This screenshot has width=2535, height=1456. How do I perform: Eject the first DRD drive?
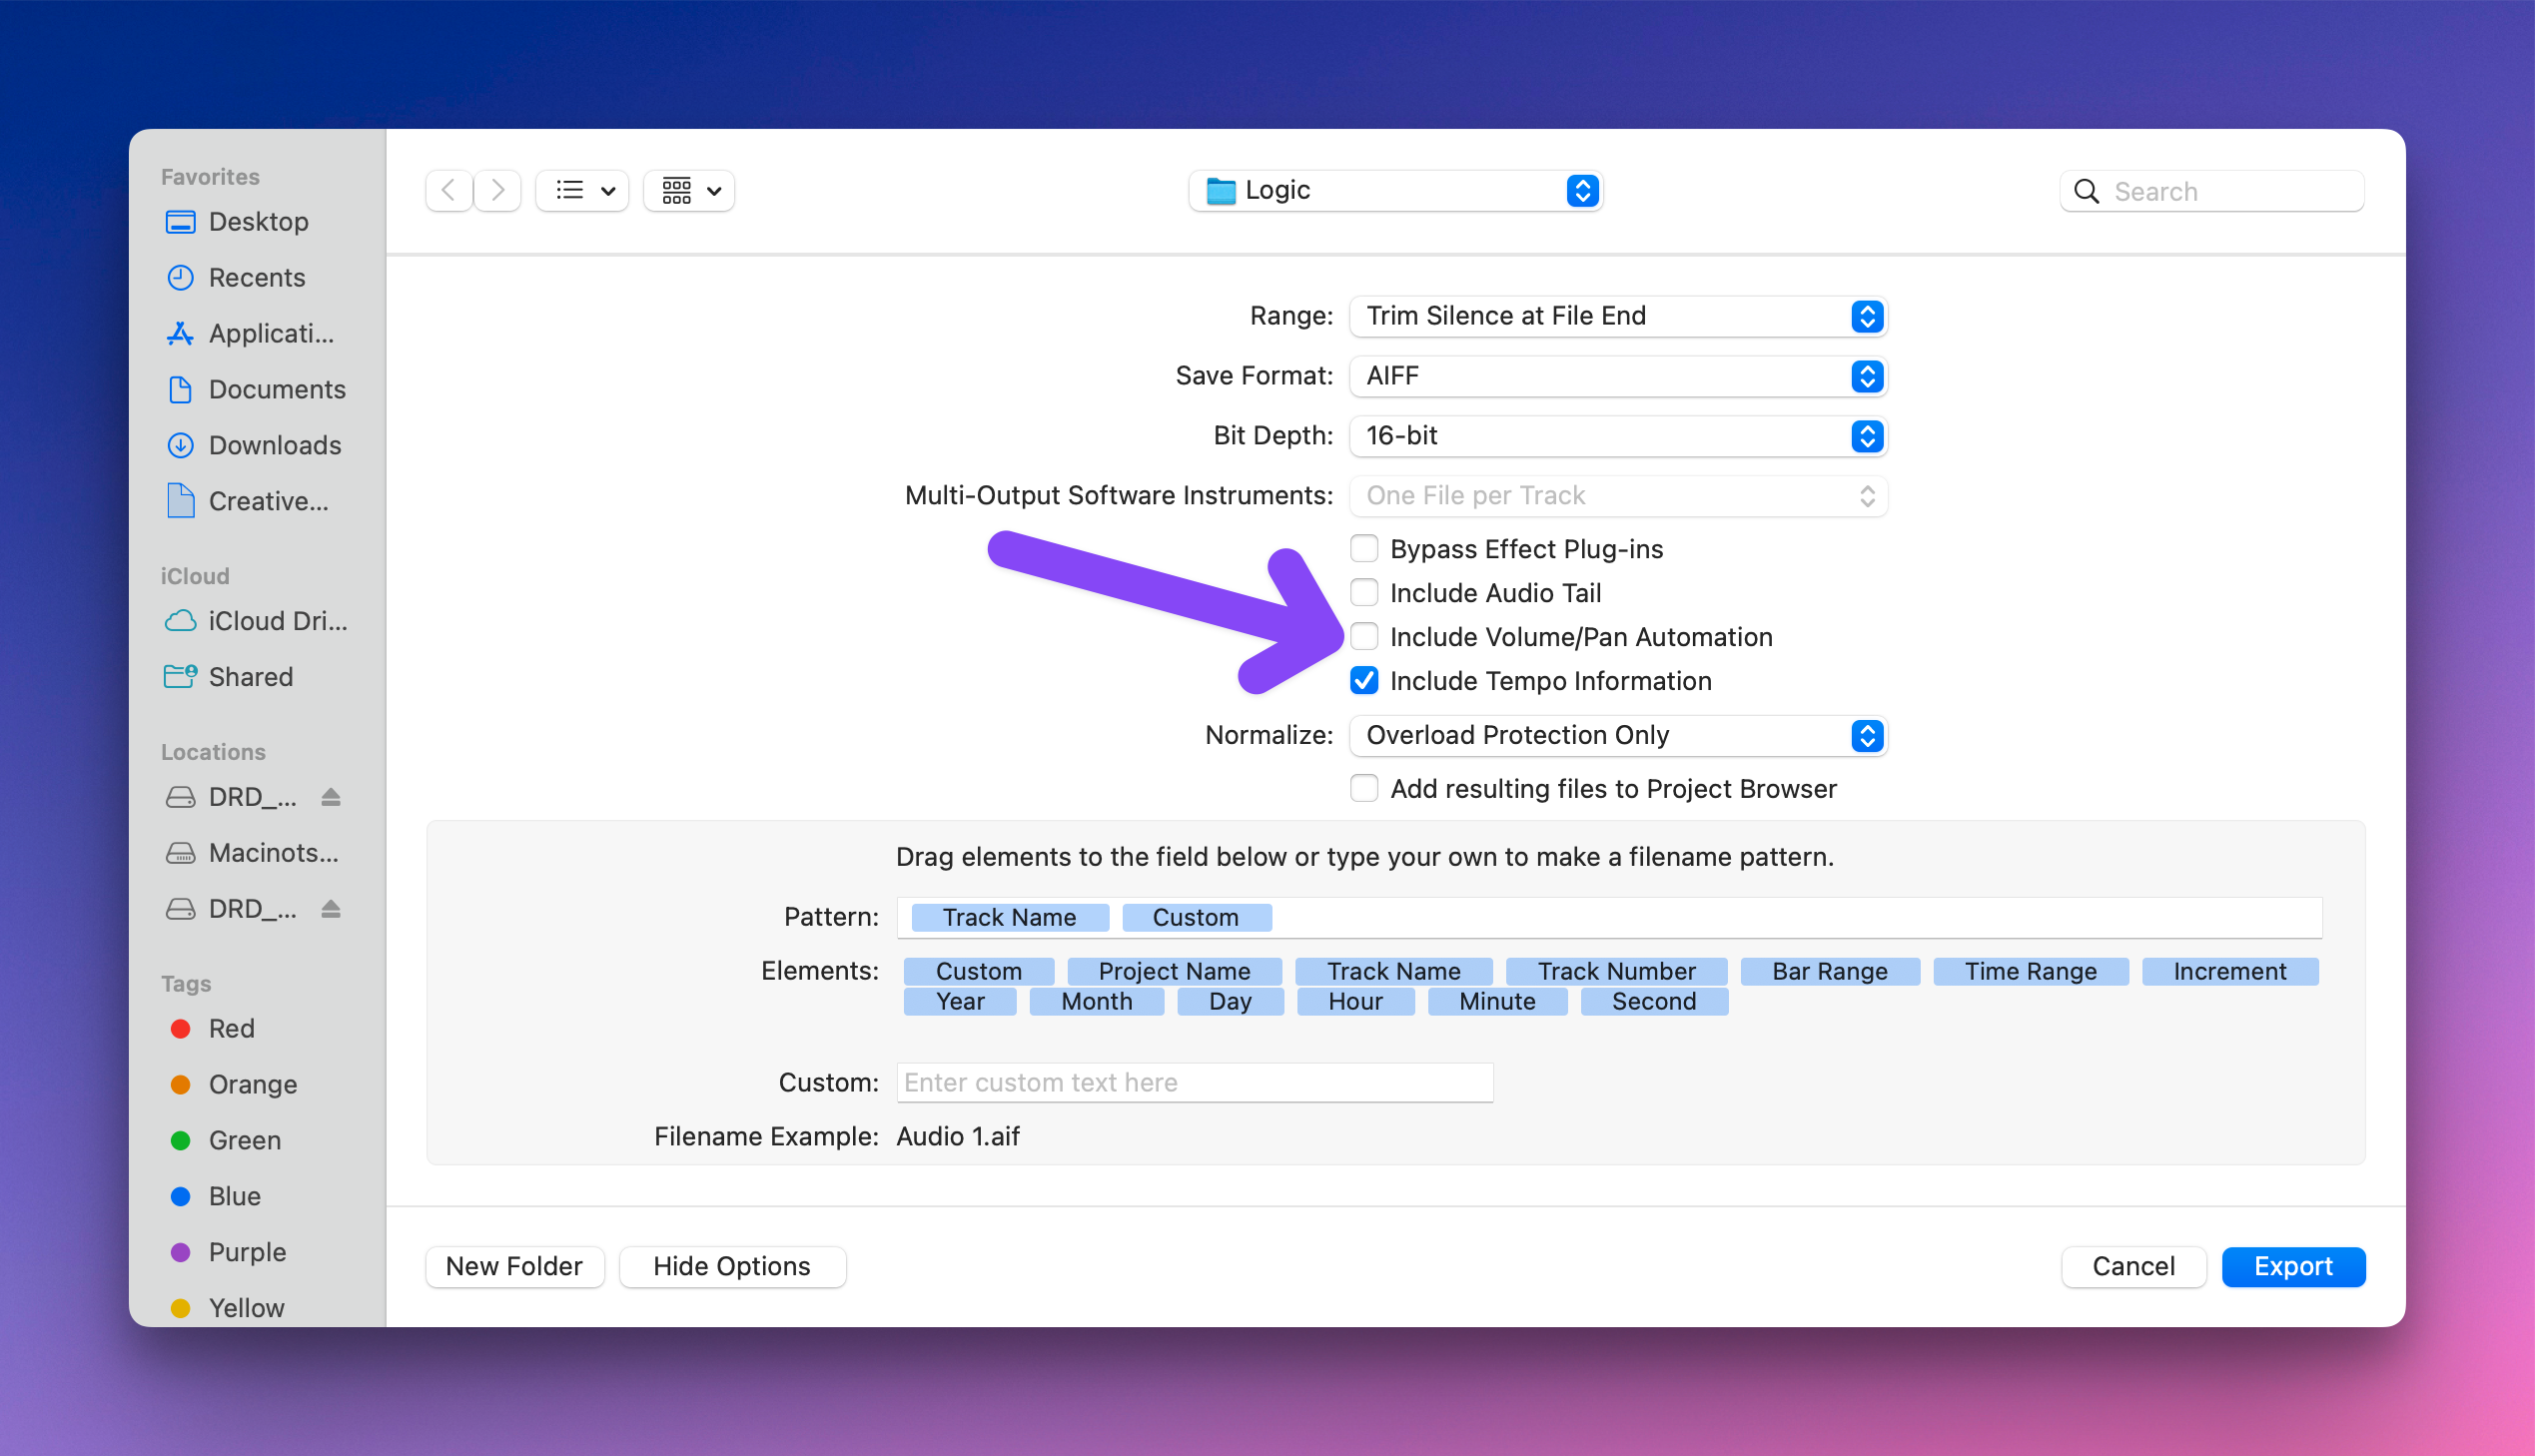(x=331, y=797)
